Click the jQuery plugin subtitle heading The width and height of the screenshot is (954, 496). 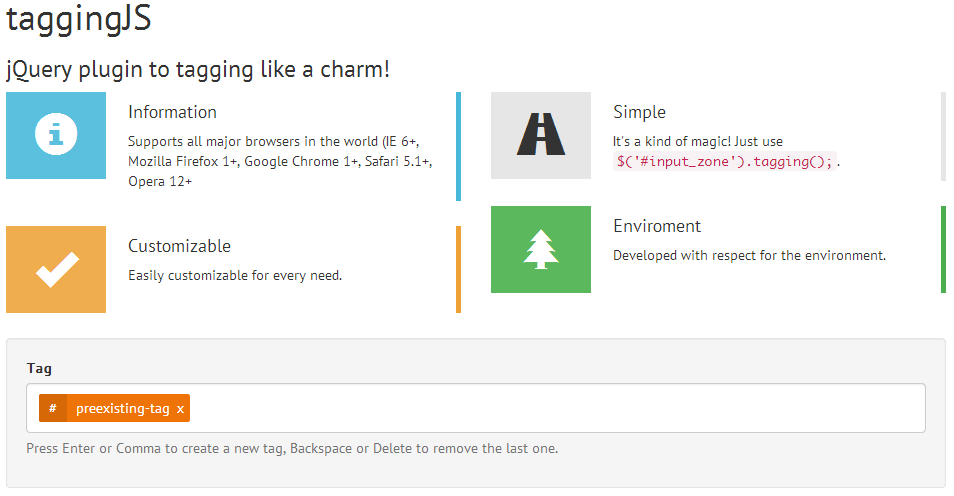198,69
